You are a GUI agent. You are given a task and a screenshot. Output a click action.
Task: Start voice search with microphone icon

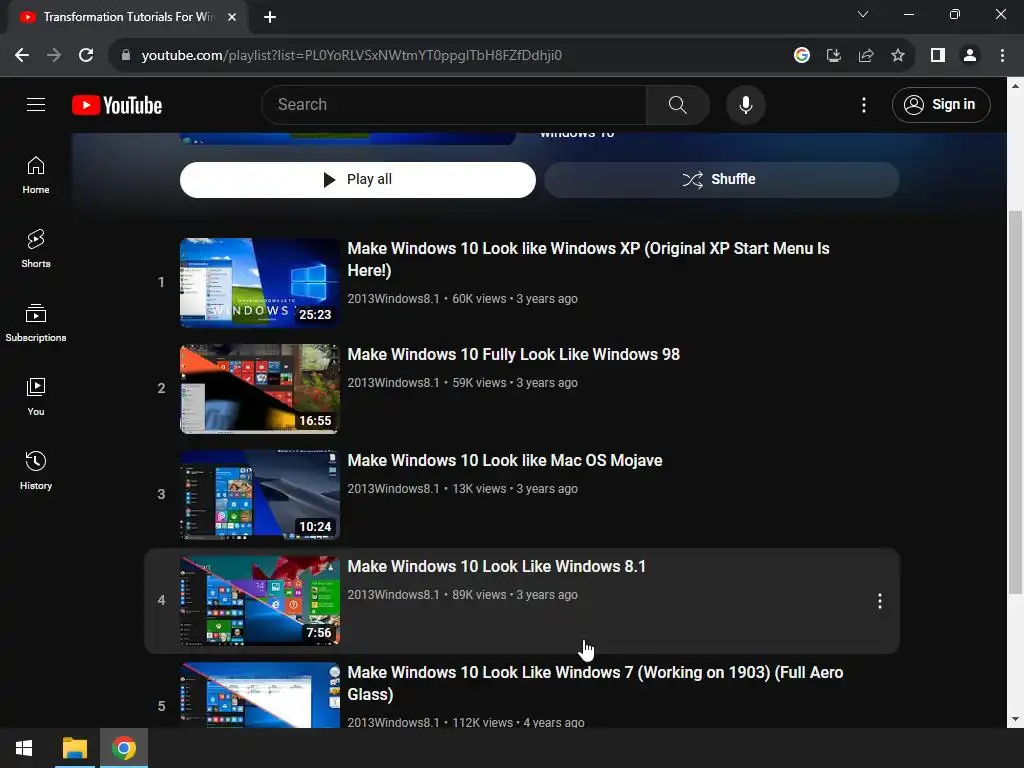click(x=745, y=104)
